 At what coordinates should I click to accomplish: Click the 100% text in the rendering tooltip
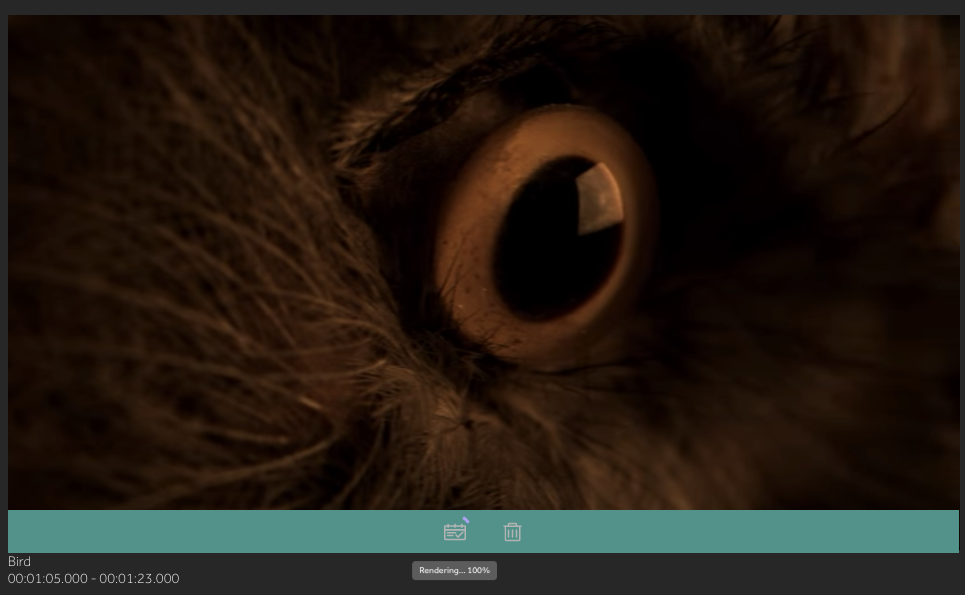click(x=479, y=570)
